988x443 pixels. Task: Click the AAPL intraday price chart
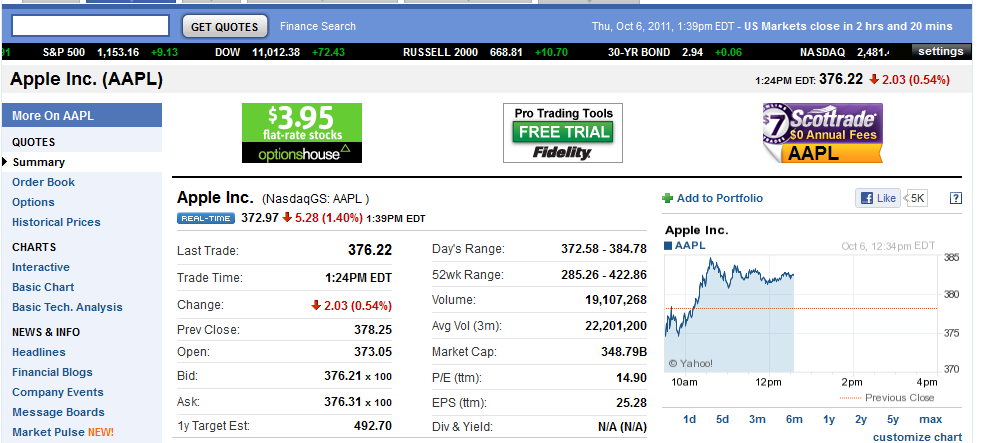801,313
